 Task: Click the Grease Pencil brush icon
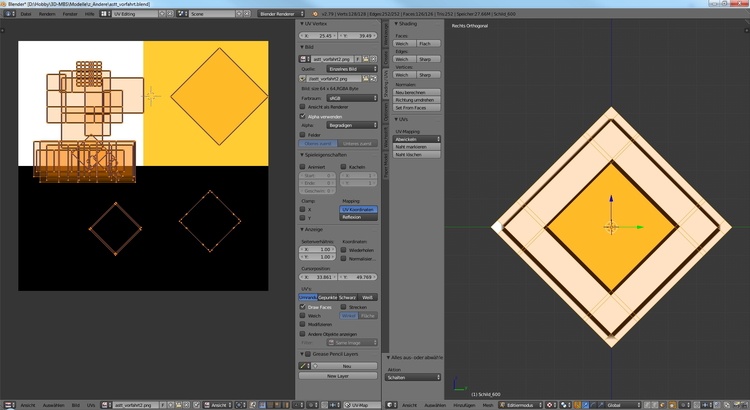(305, 365)
